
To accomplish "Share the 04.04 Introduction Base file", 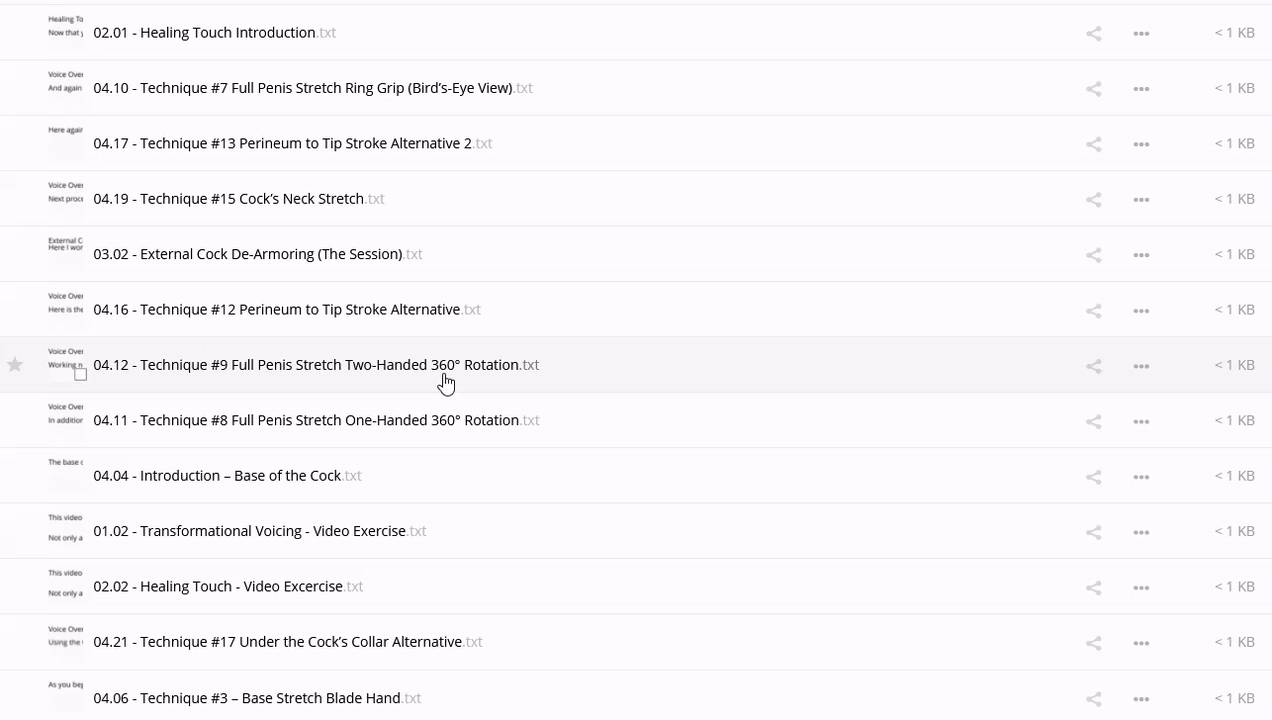I will pyautogui.click(x=1093, y=477).
